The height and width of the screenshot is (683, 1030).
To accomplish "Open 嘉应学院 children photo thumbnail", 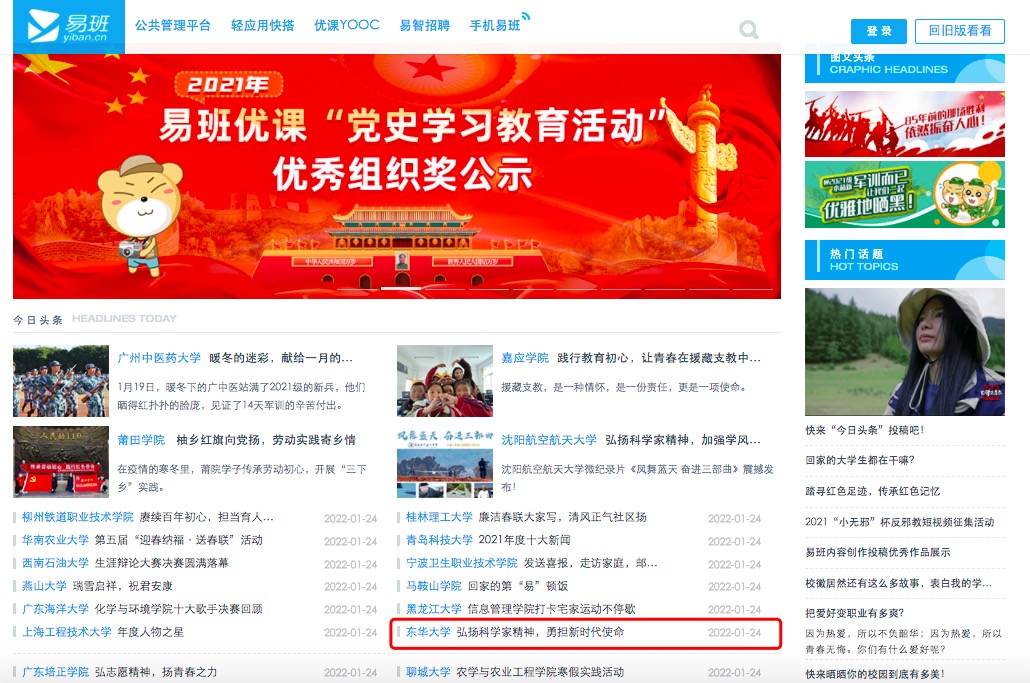I will coord(444,381).
